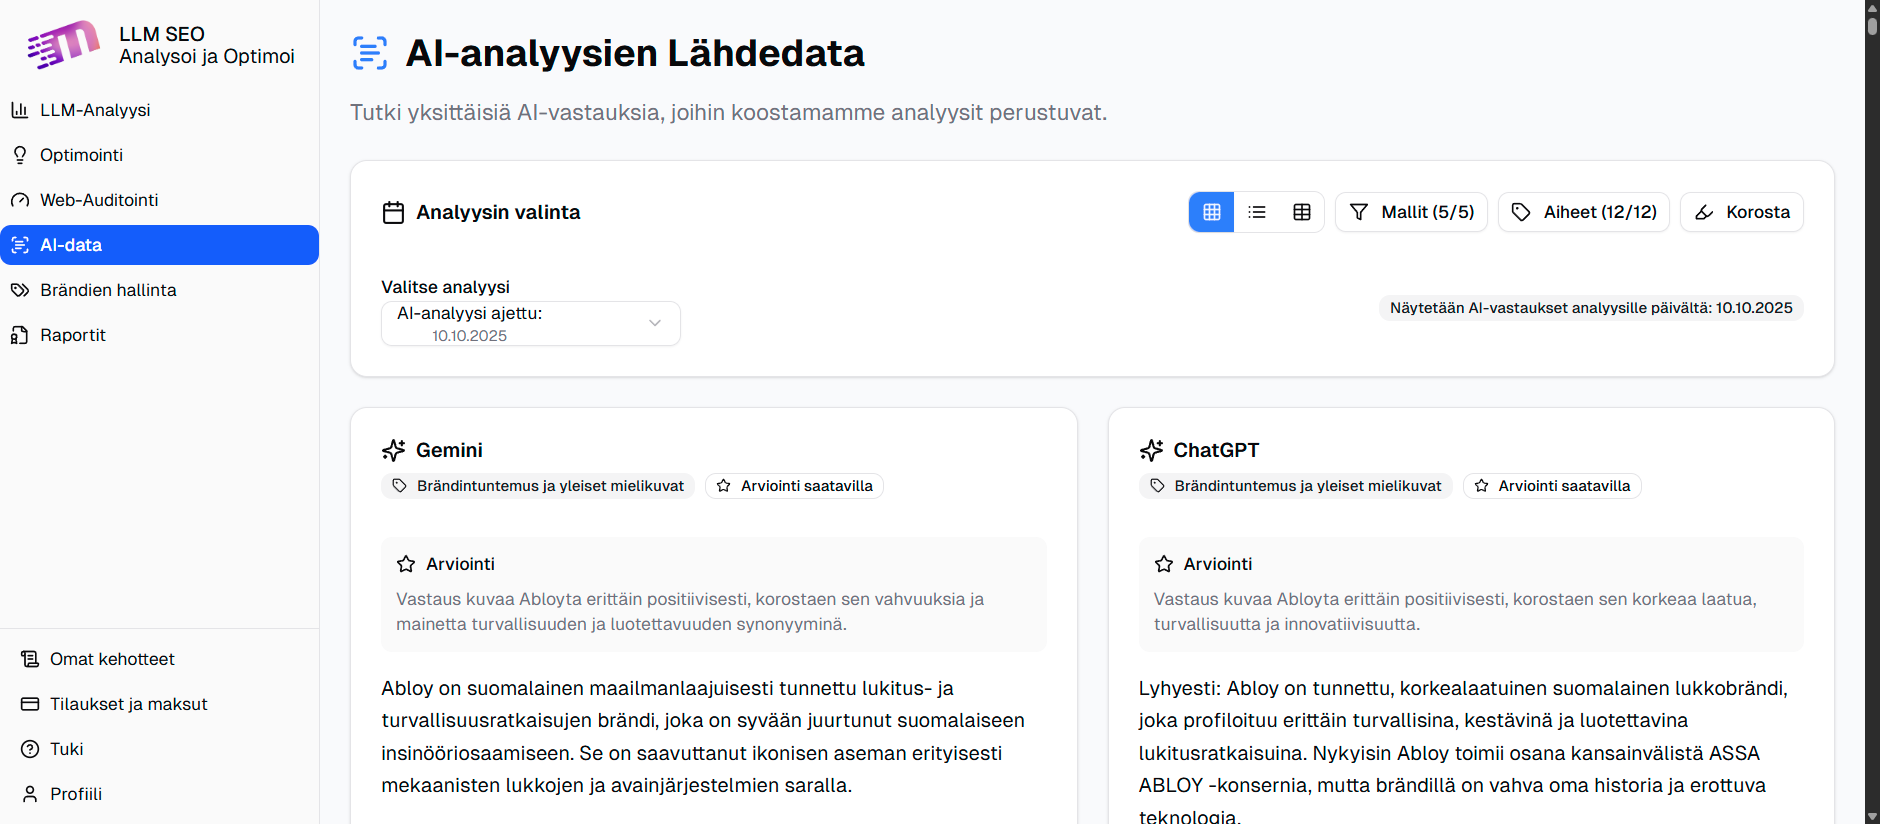
Task: Click the Tilaukset ja maksut card icon
Action: coord(30,704)
